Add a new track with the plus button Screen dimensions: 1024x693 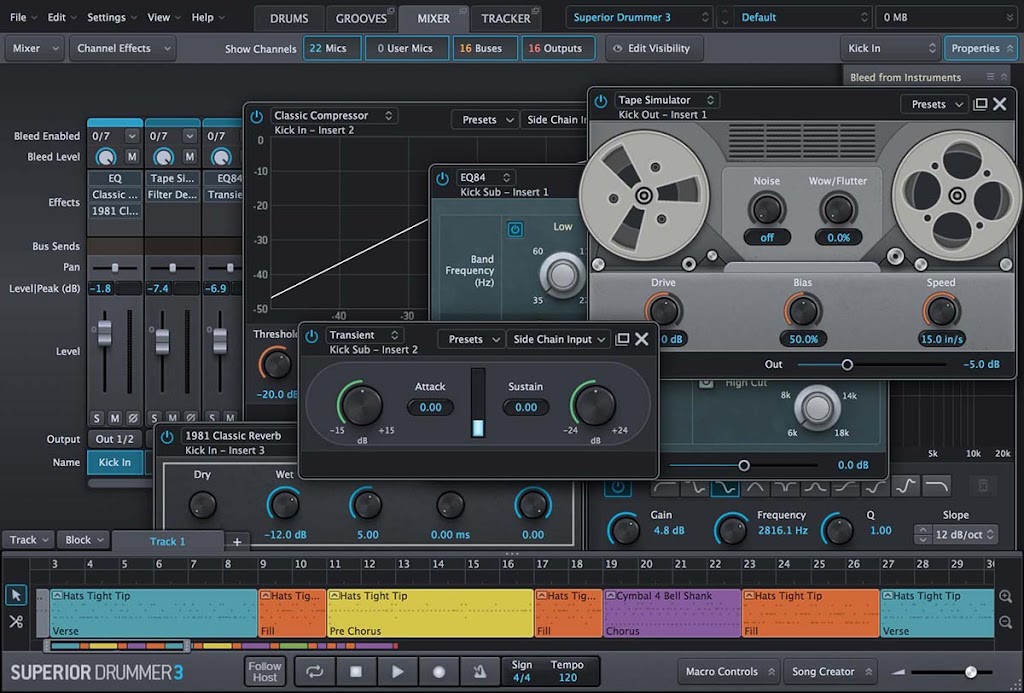pyautogui.click(x=237, y=541)
